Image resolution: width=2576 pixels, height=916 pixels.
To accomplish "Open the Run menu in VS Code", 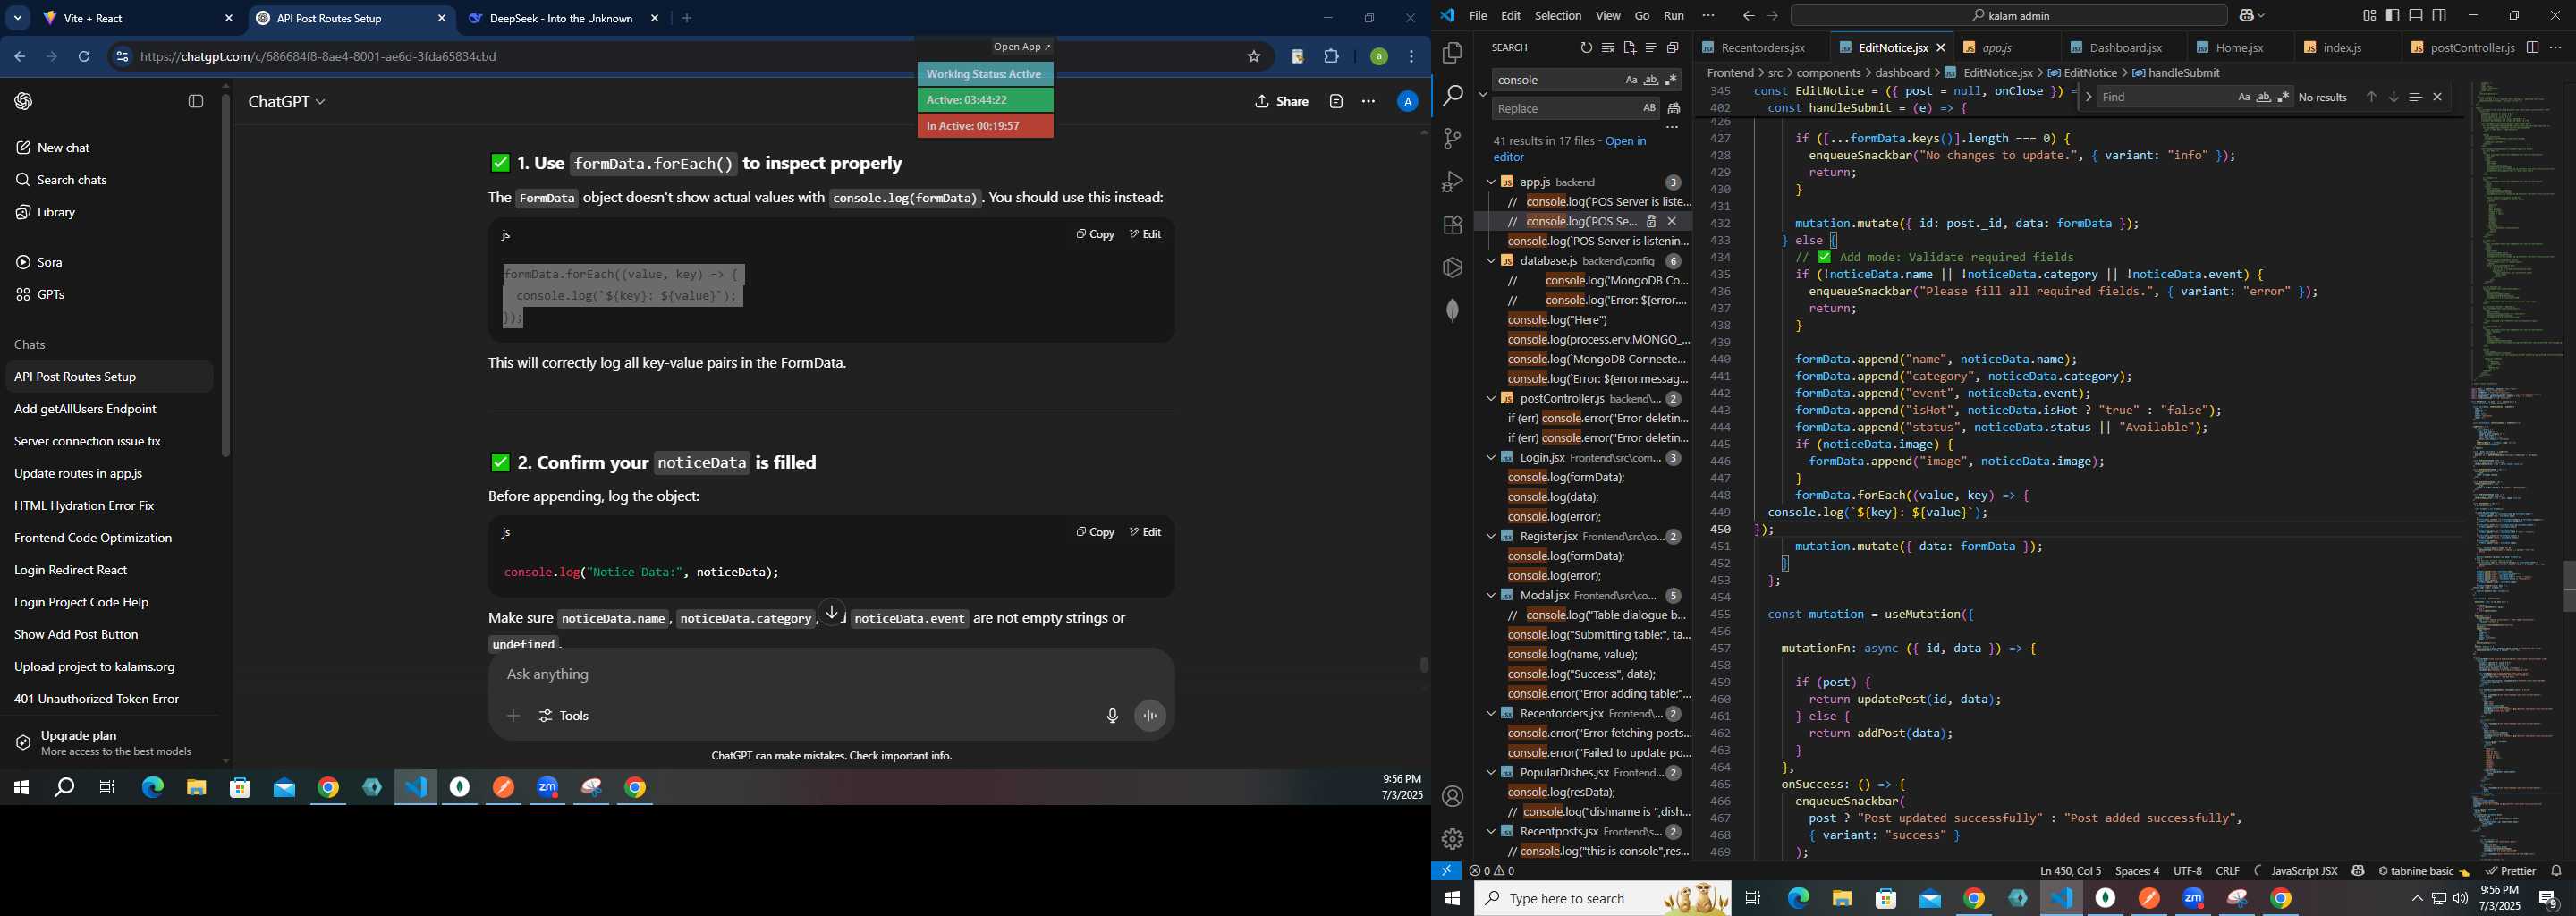I will tap(1673, 16).
